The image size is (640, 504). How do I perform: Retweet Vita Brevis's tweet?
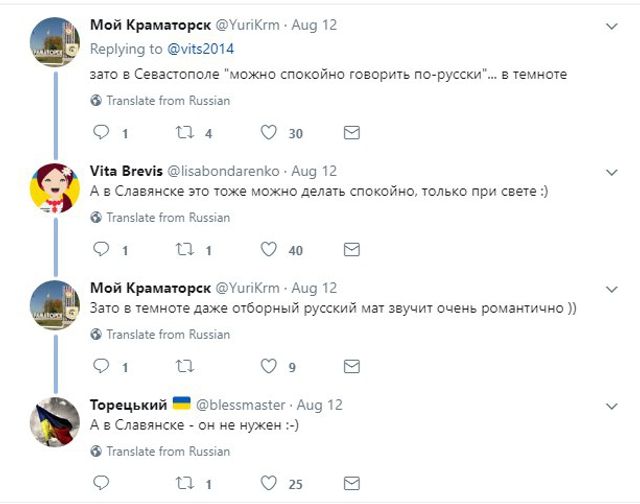[x=184, y=250]
